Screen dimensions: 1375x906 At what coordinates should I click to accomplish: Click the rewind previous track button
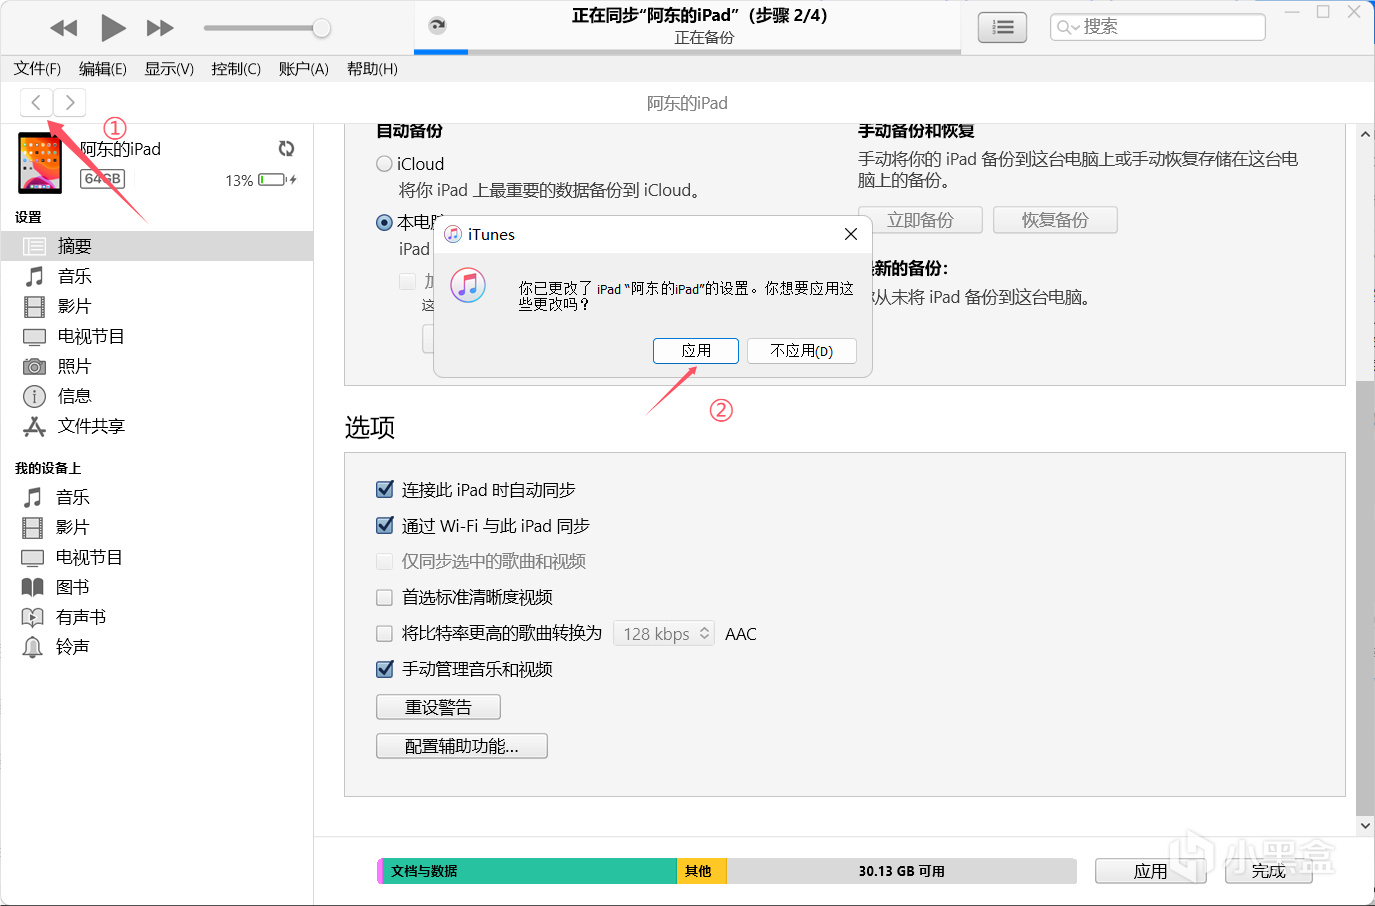click(64, 28)
